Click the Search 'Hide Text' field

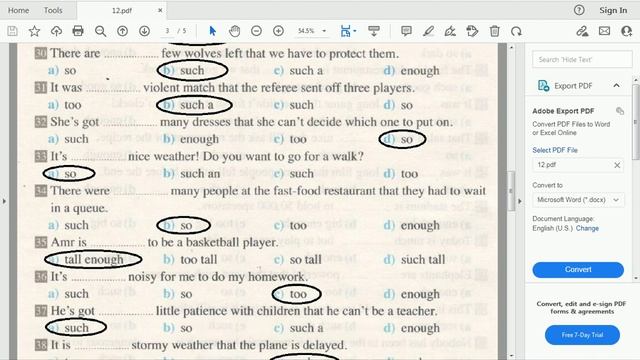[x=582, y=60]
